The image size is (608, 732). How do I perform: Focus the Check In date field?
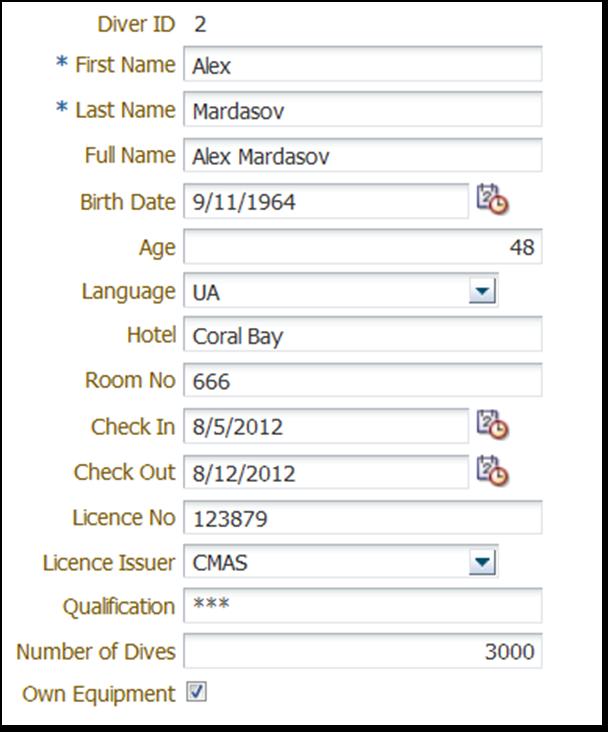pyautogui.click(x=326, y=426)
